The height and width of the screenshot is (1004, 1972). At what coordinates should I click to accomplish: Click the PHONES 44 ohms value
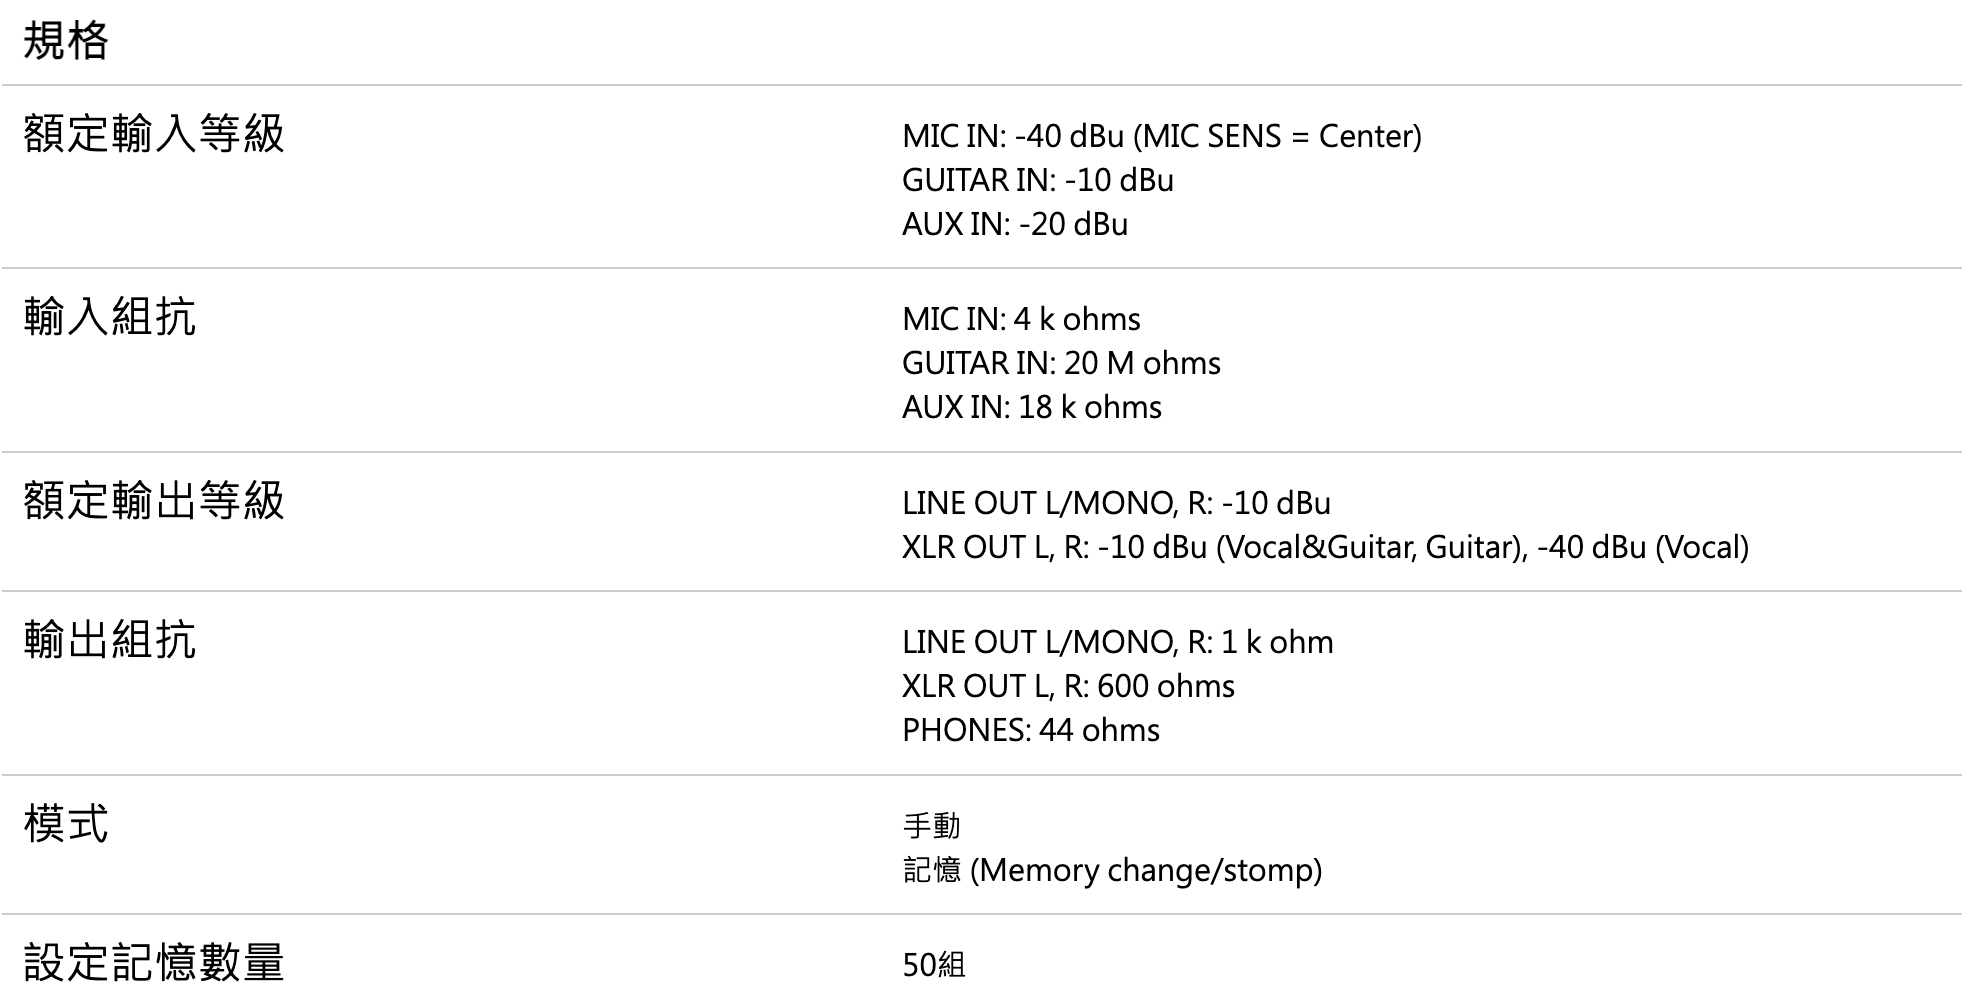pyautogui.click(x=1031, y=730)
